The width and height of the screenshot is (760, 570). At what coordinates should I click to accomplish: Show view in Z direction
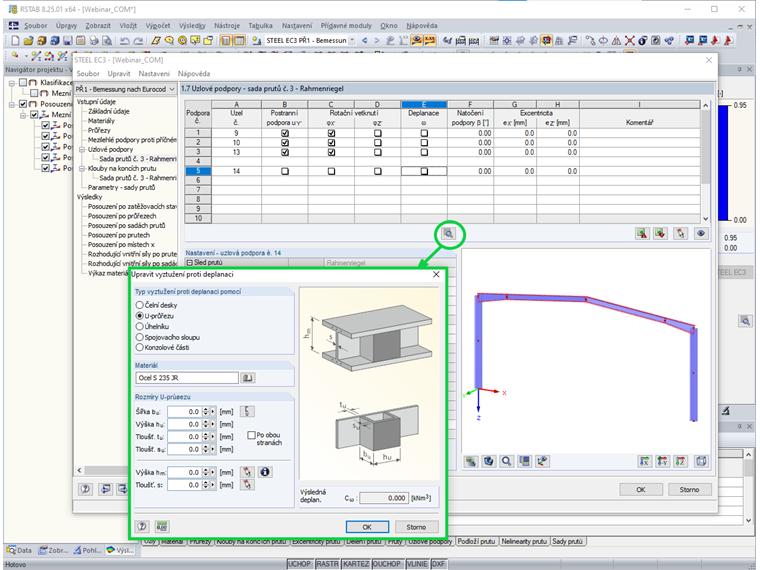tap(681, 461)
